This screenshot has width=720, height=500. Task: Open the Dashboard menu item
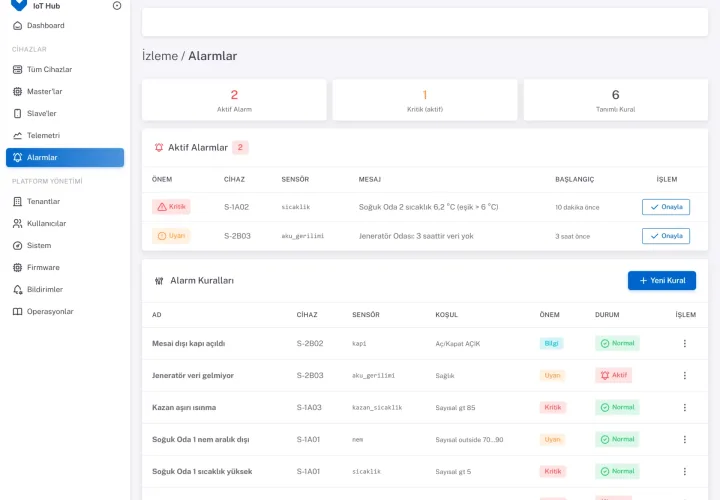coord(65,26)
